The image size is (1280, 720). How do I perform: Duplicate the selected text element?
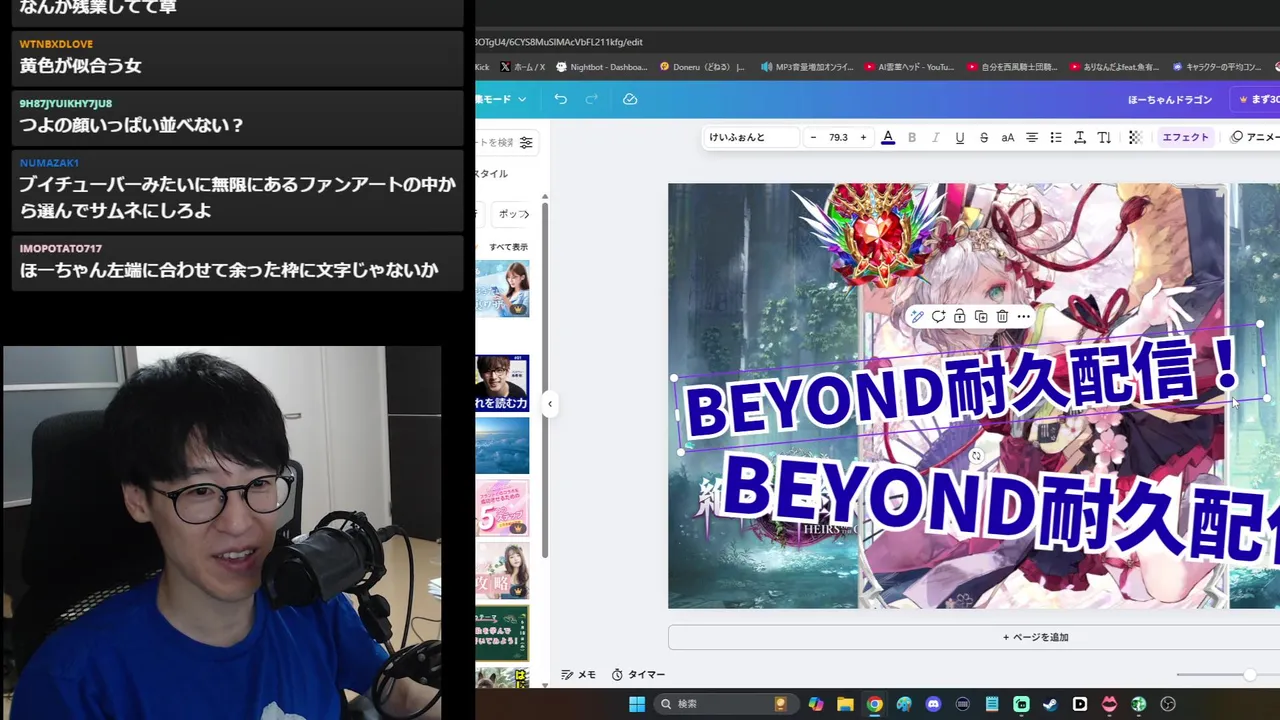[x=981, y=317]
